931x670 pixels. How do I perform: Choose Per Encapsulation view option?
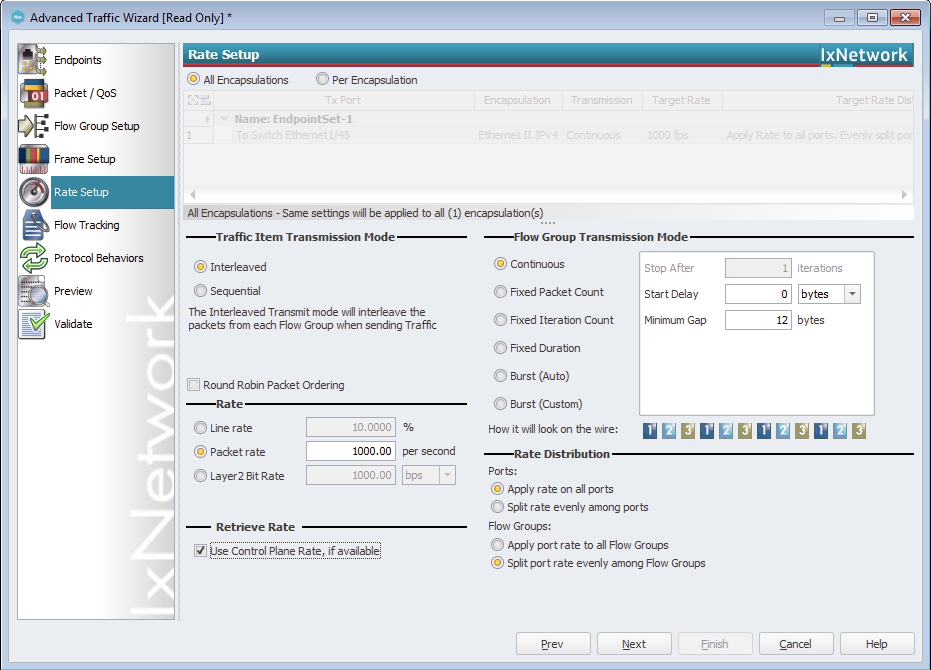(x=323, y=80)
